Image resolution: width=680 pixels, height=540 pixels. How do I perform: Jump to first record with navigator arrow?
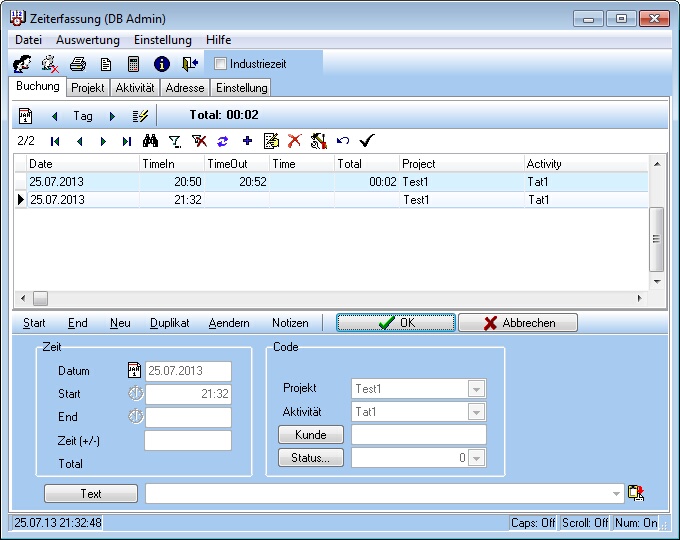click(x=55, y=141)
